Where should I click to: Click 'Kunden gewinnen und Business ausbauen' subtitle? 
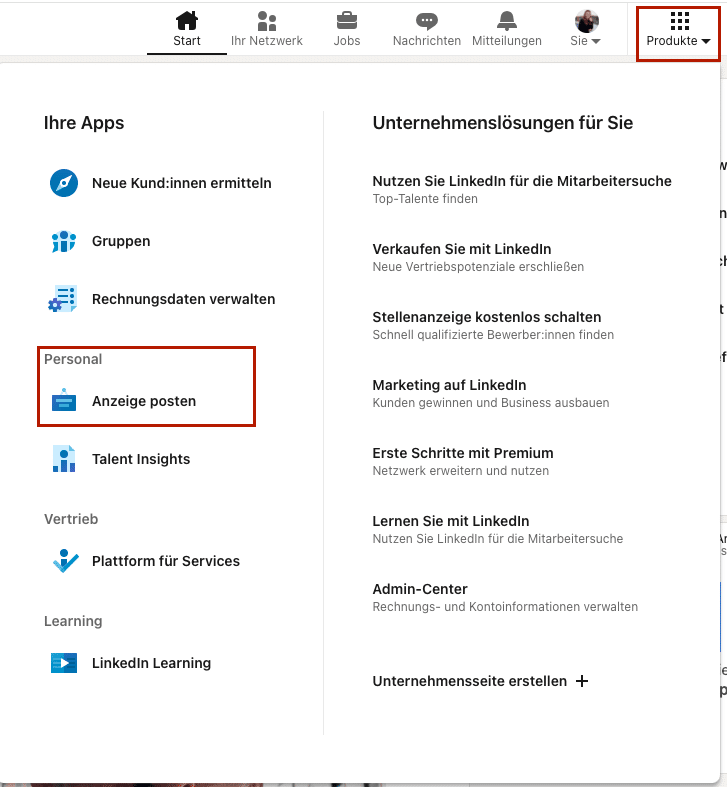click(x=491, y=403)
